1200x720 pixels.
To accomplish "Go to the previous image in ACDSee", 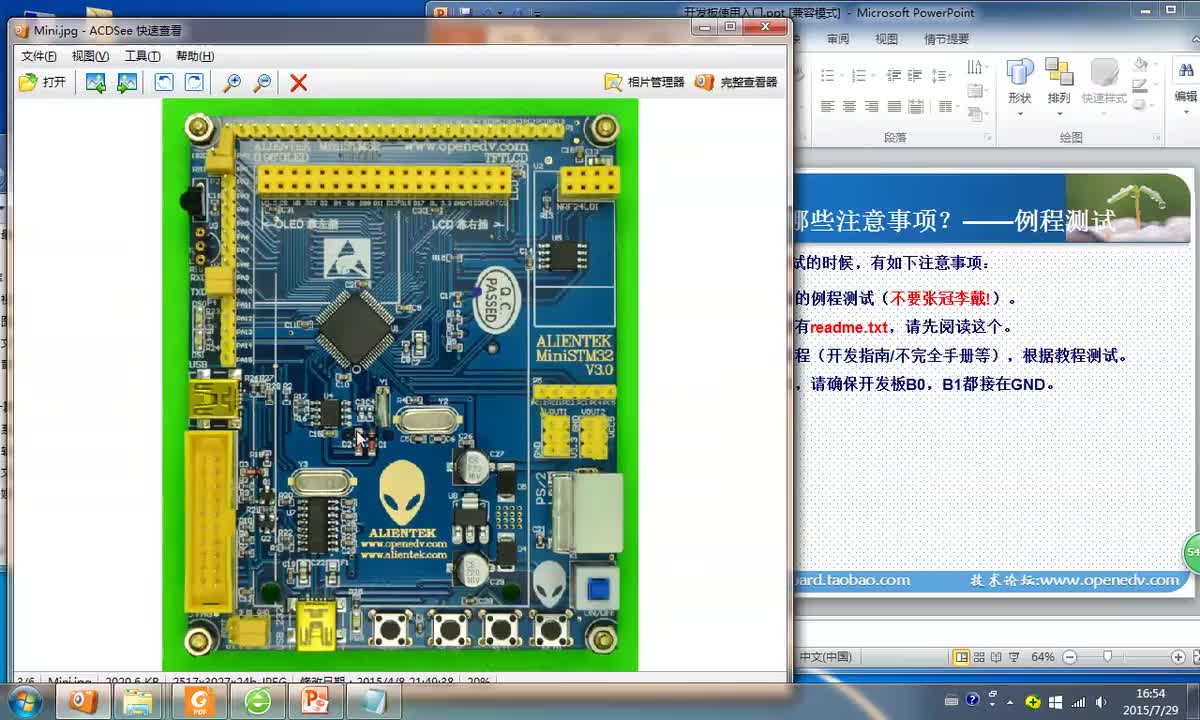I will tap(96, 83).
